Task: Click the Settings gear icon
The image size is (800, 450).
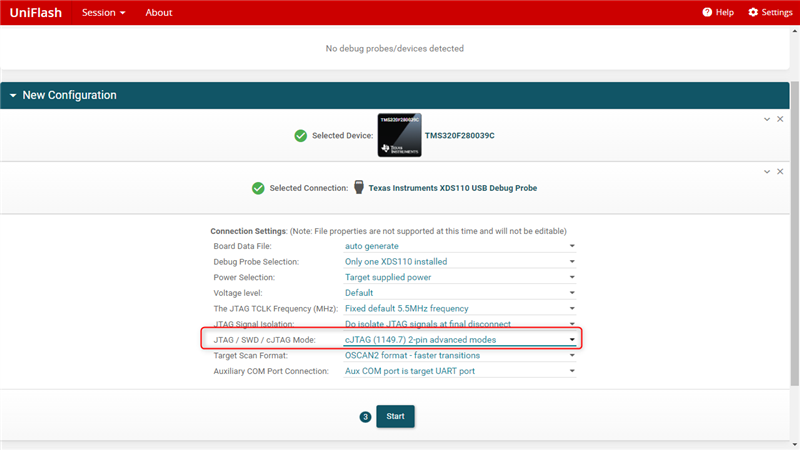Action: [x=753, y=12]
